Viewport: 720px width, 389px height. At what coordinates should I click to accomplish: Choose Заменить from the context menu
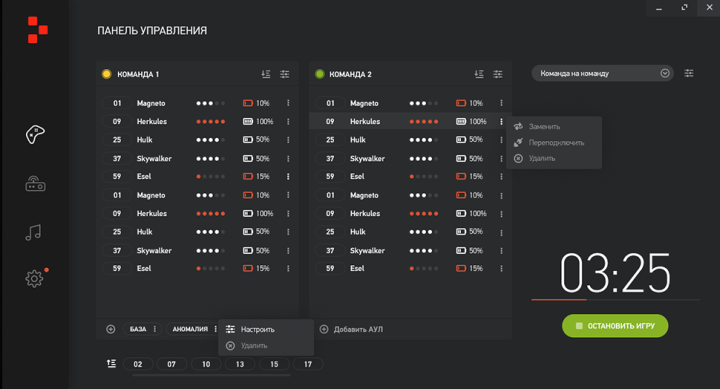[x=544, y=126]
